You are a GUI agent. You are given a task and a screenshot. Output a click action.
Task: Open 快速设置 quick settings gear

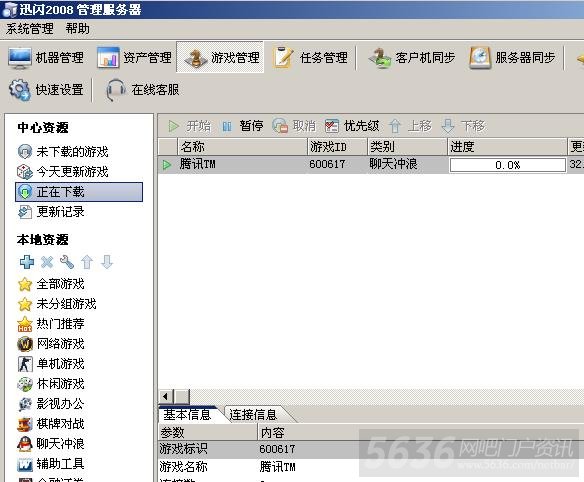(x=20, y=90)
